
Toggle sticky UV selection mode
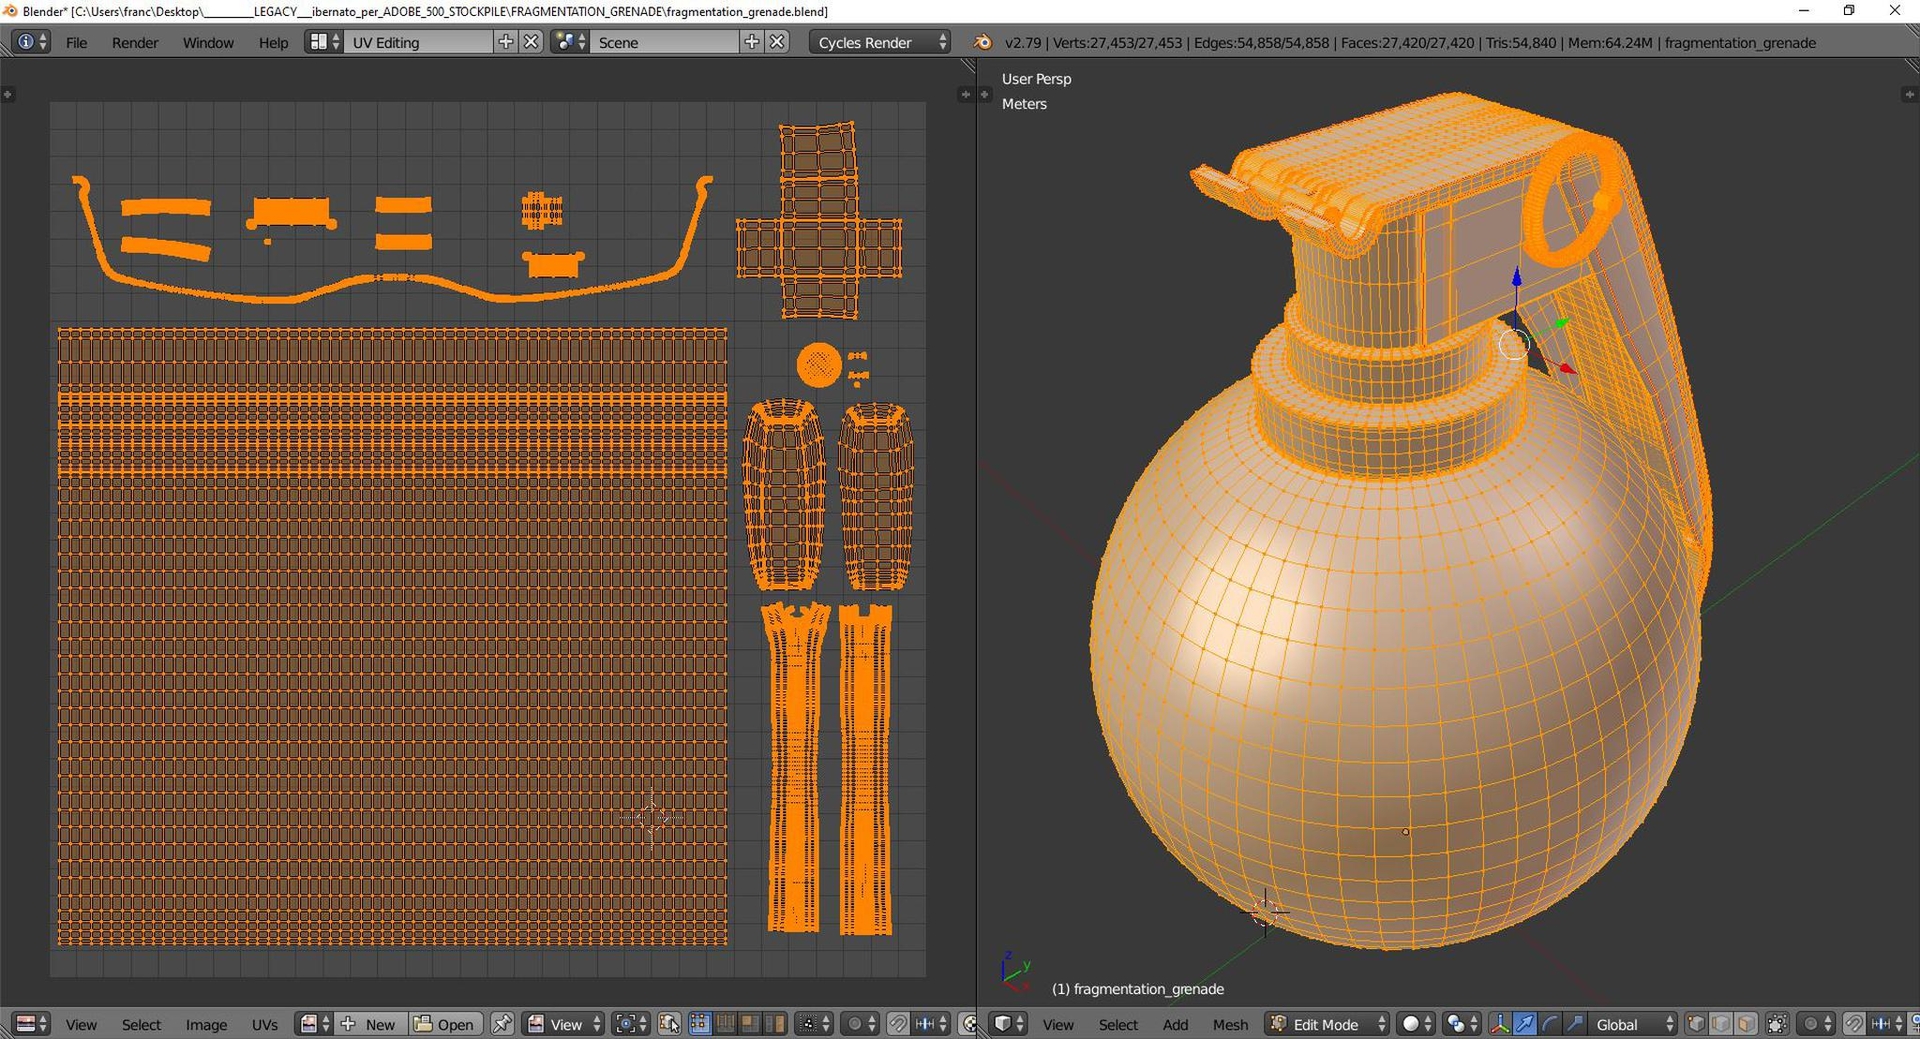[x=812, y=1023]
